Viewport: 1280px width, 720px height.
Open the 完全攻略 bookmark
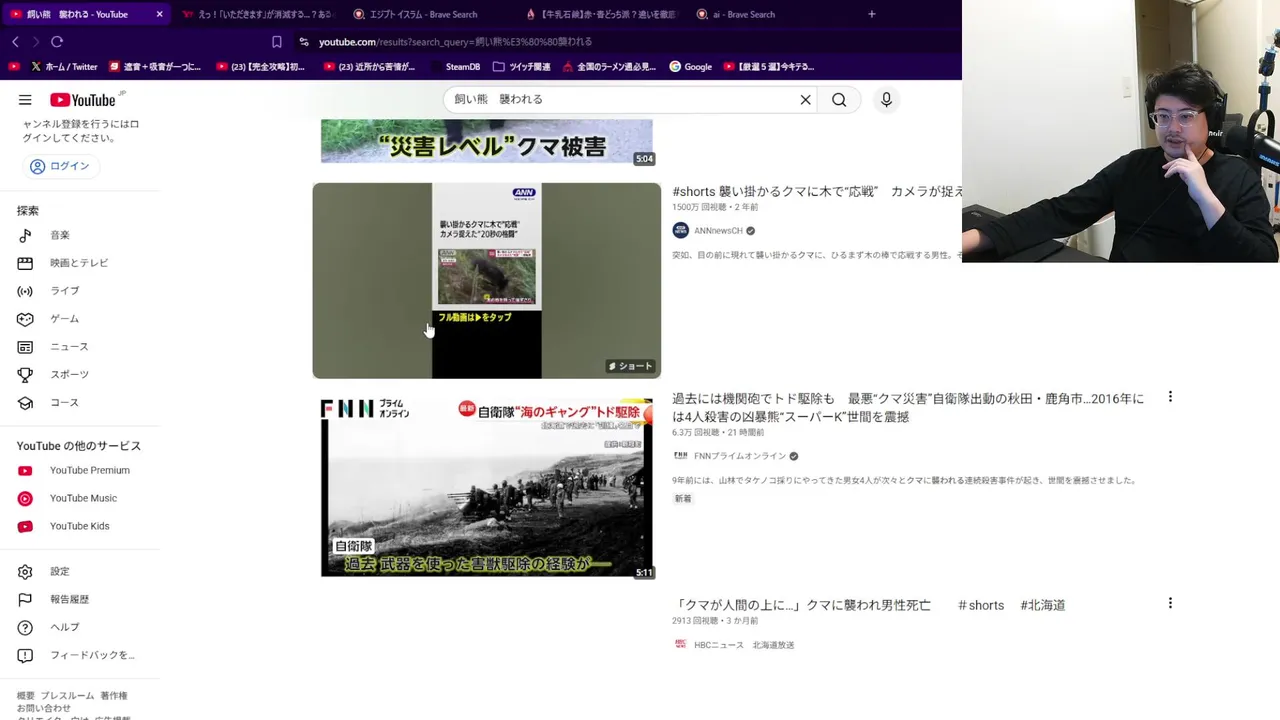[x=260, y=67]
